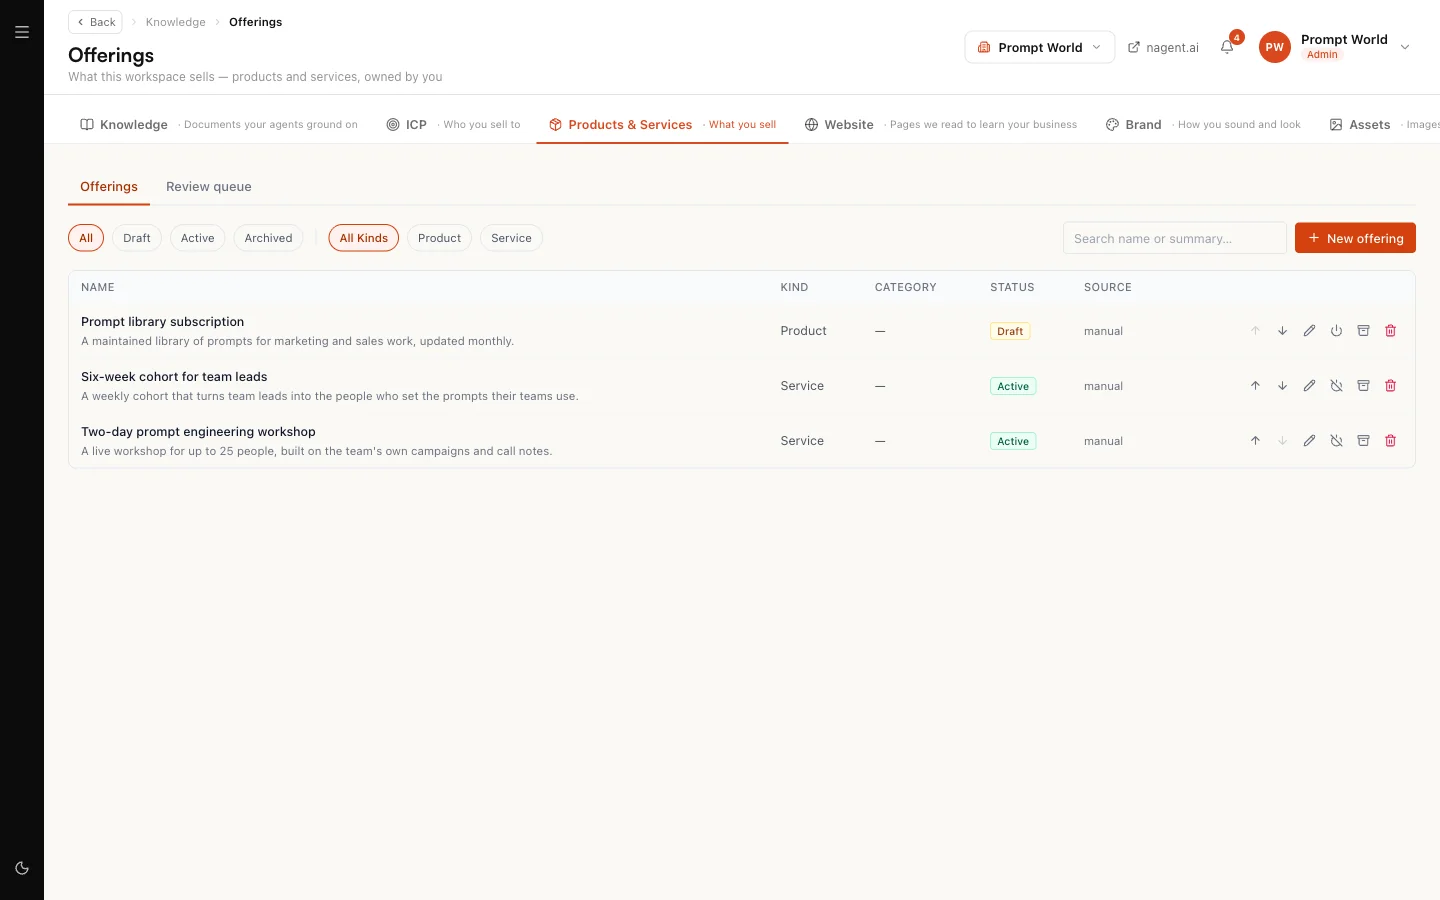Open the Prompt World workspace dropdown
Viewport: 1440px width, 900px height.
1039,47
